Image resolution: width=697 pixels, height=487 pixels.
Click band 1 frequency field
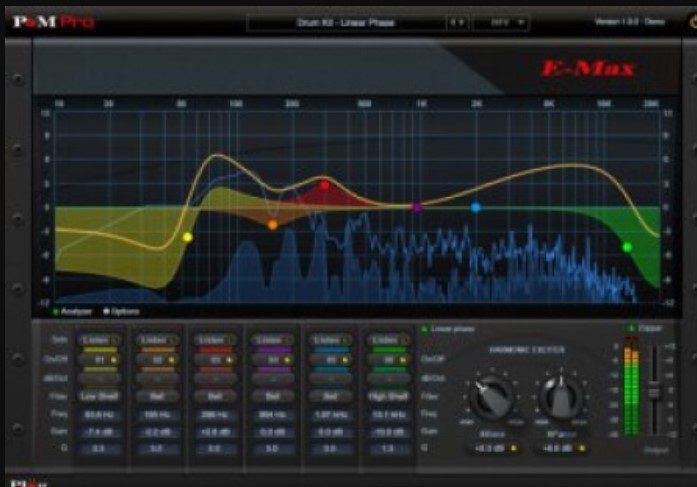[x=100, y=415]
